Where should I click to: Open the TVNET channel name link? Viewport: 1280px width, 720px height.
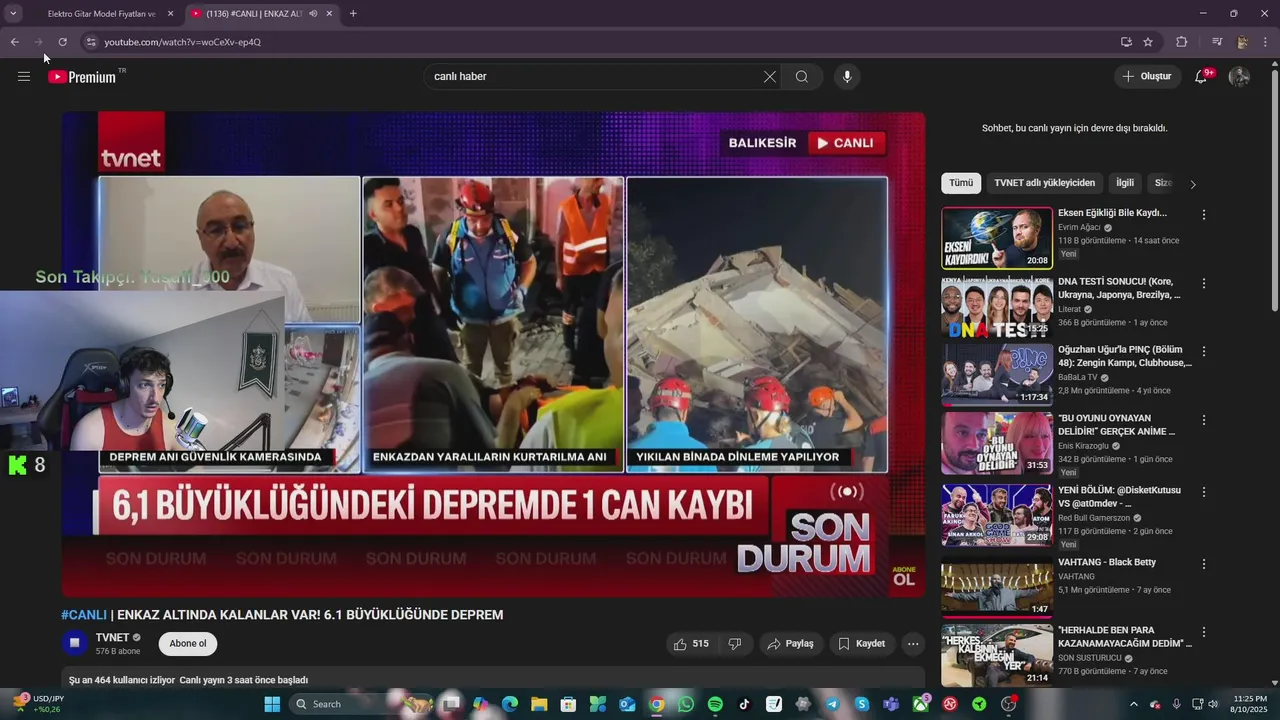click(112, 638)
